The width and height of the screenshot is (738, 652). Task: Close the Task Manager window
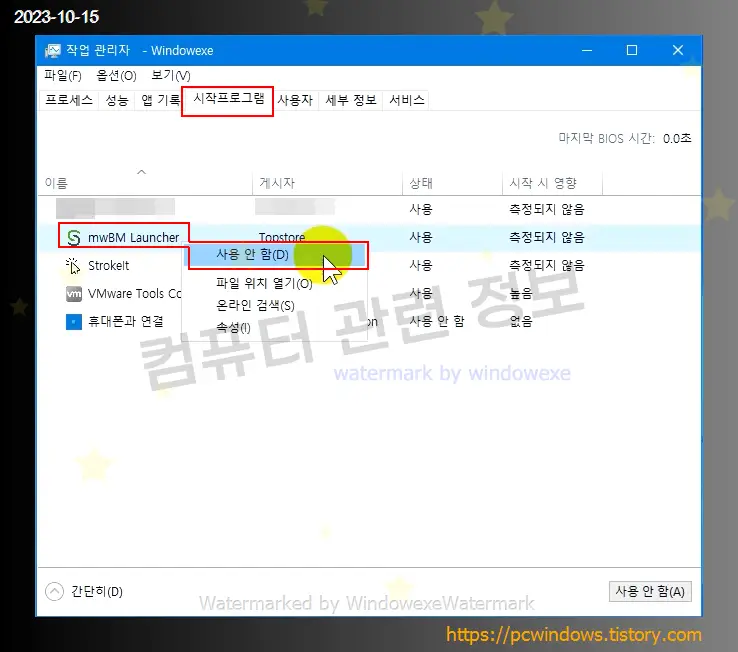pos(678,50)
